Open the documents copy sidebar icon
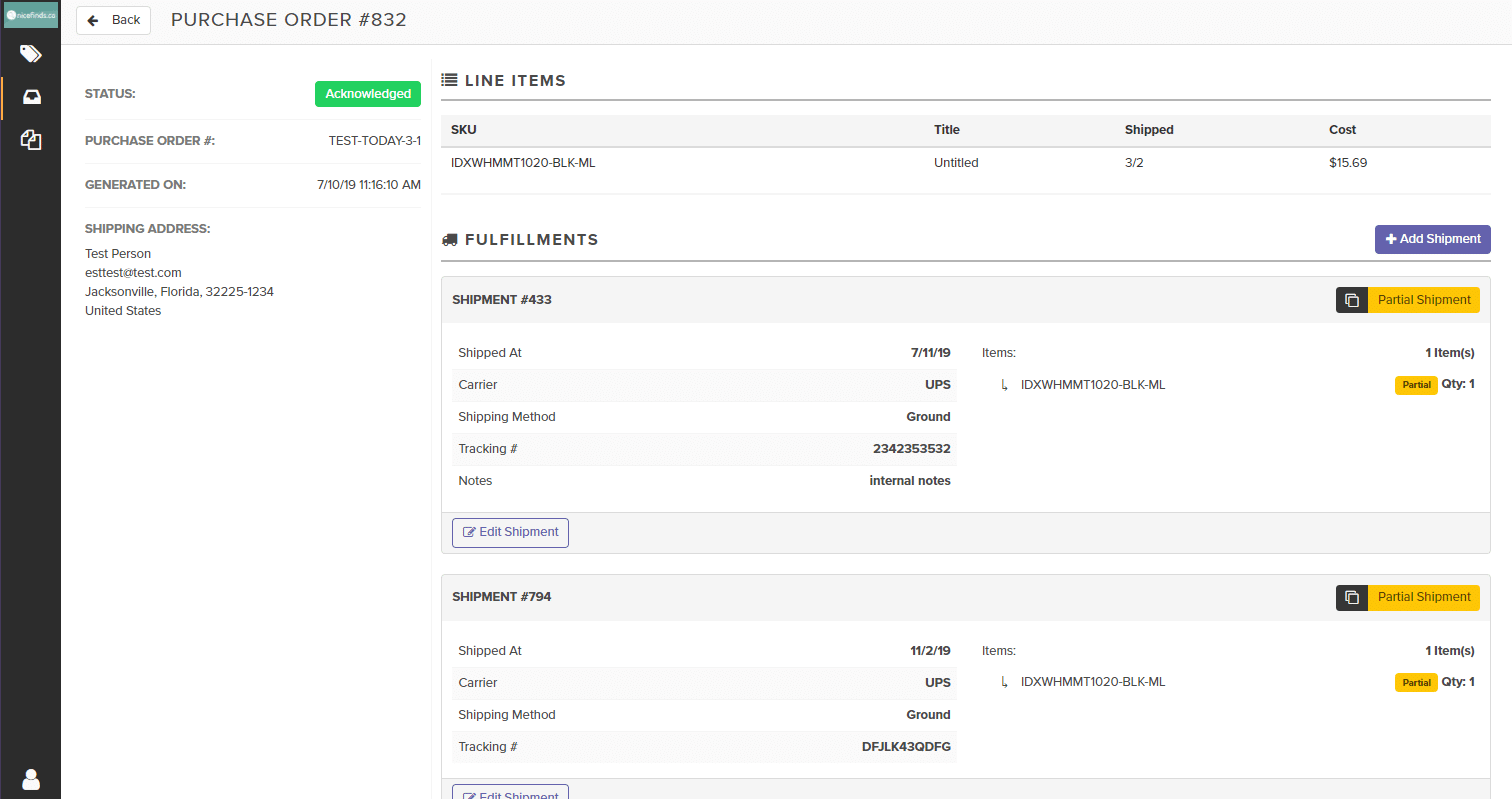This screenshot has width=1512, height=799. point(31,140)
